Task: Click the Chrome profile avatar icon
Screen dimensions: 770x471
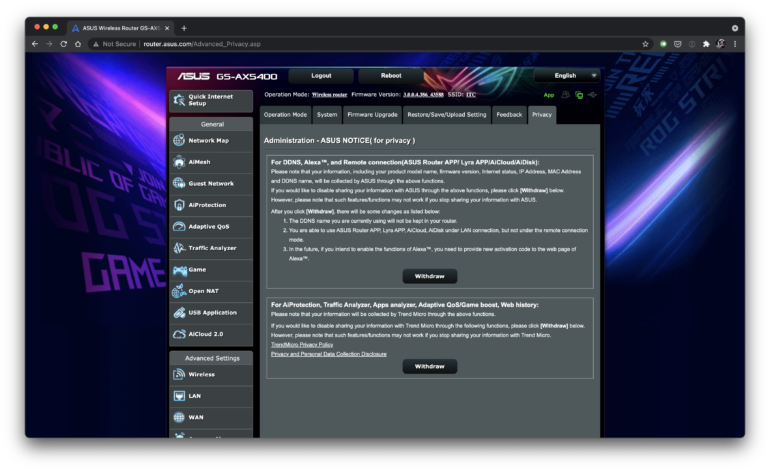Action: tap(720, 44)
